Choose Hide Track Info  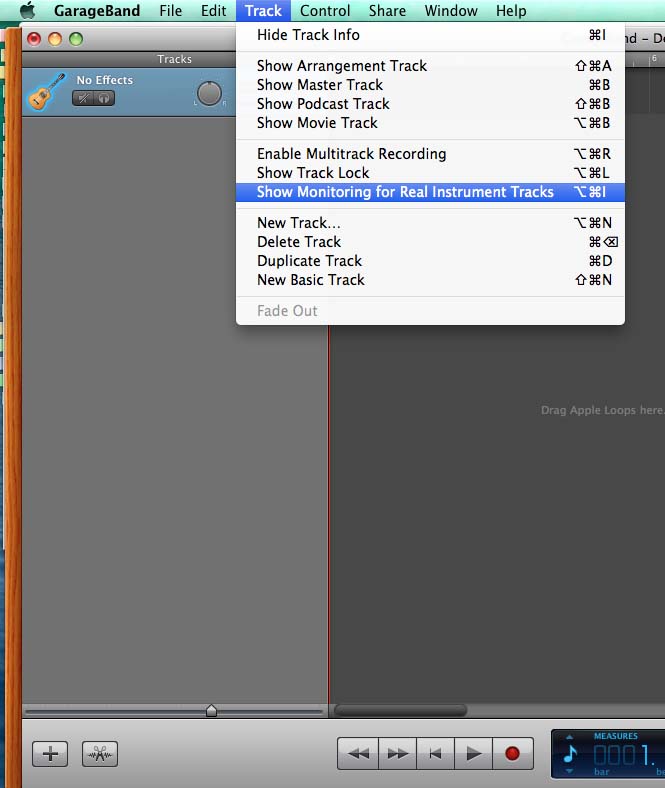coord(430,35)
